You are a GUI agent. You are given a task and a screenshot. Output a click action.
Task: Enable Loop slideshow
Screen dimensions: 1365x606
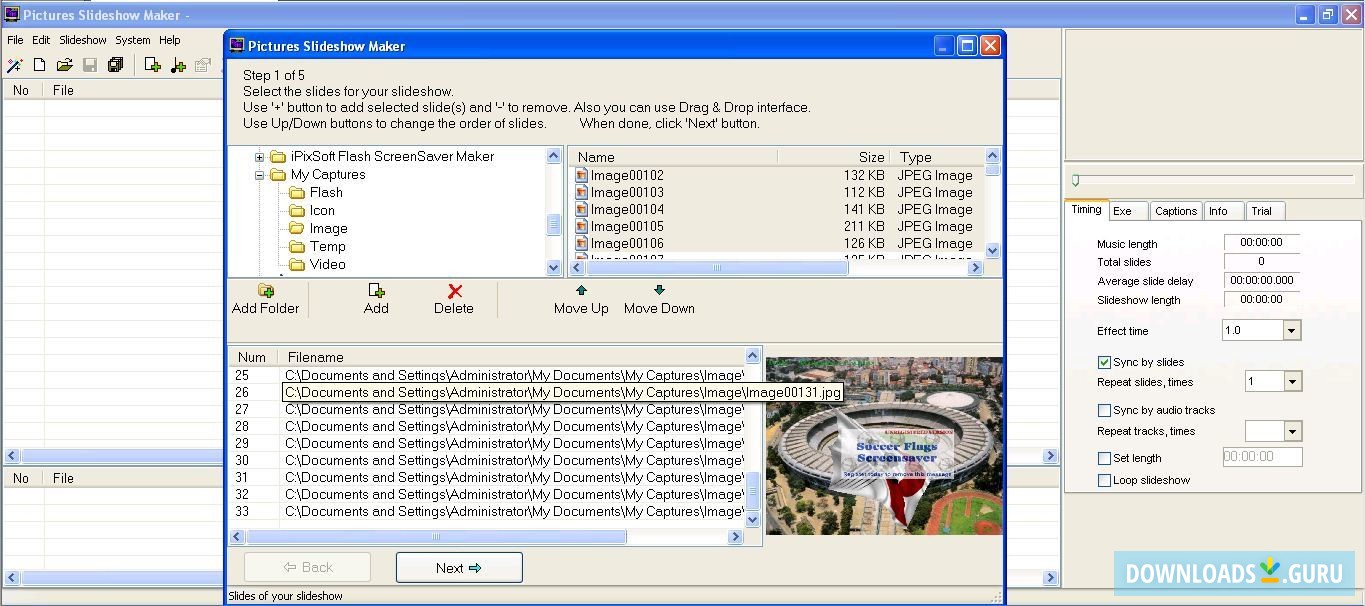[1104, 480]
